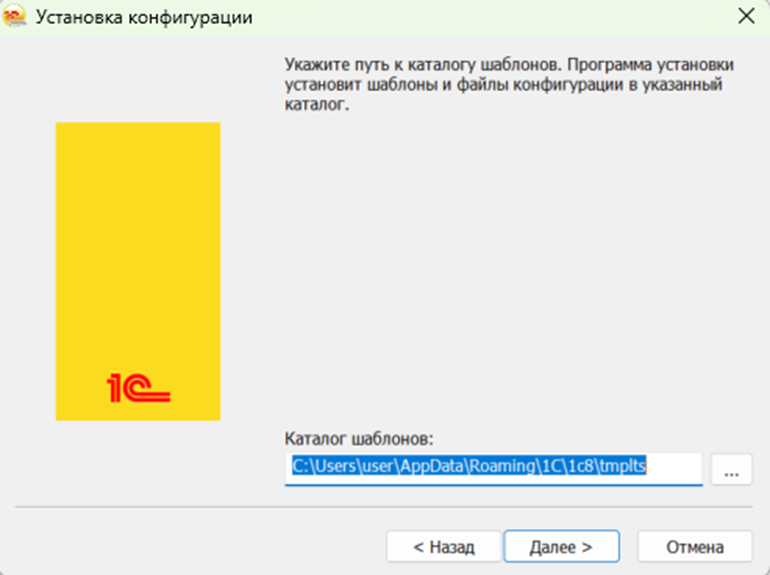Click the 1C application icon in title bar
Viewport: 770px width, 575px height.
tap(15, 17)
